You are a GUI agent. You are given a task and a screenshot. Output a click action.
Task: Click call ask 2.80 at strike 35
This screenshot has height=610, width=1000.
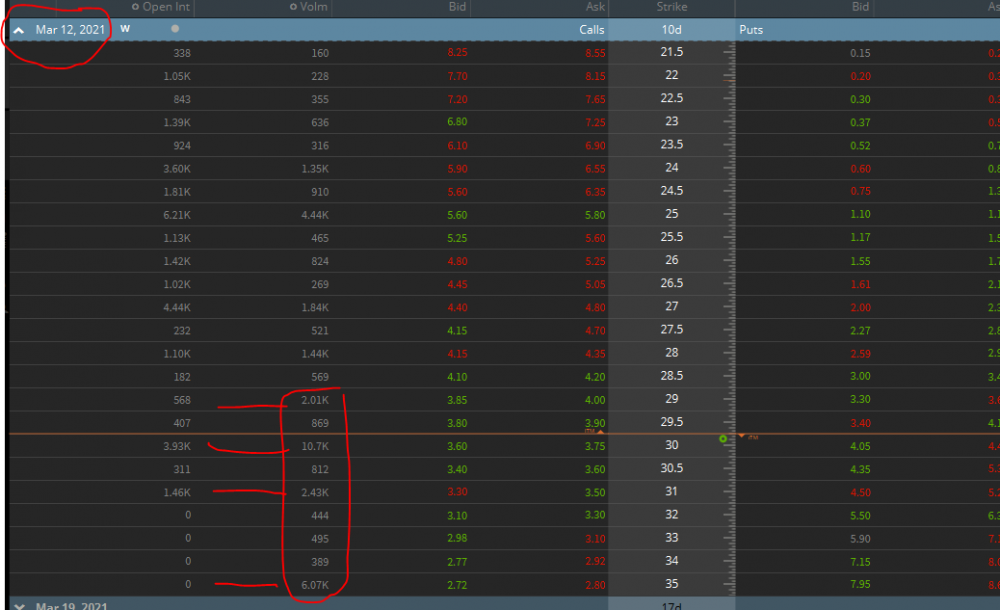pos(594,584)
